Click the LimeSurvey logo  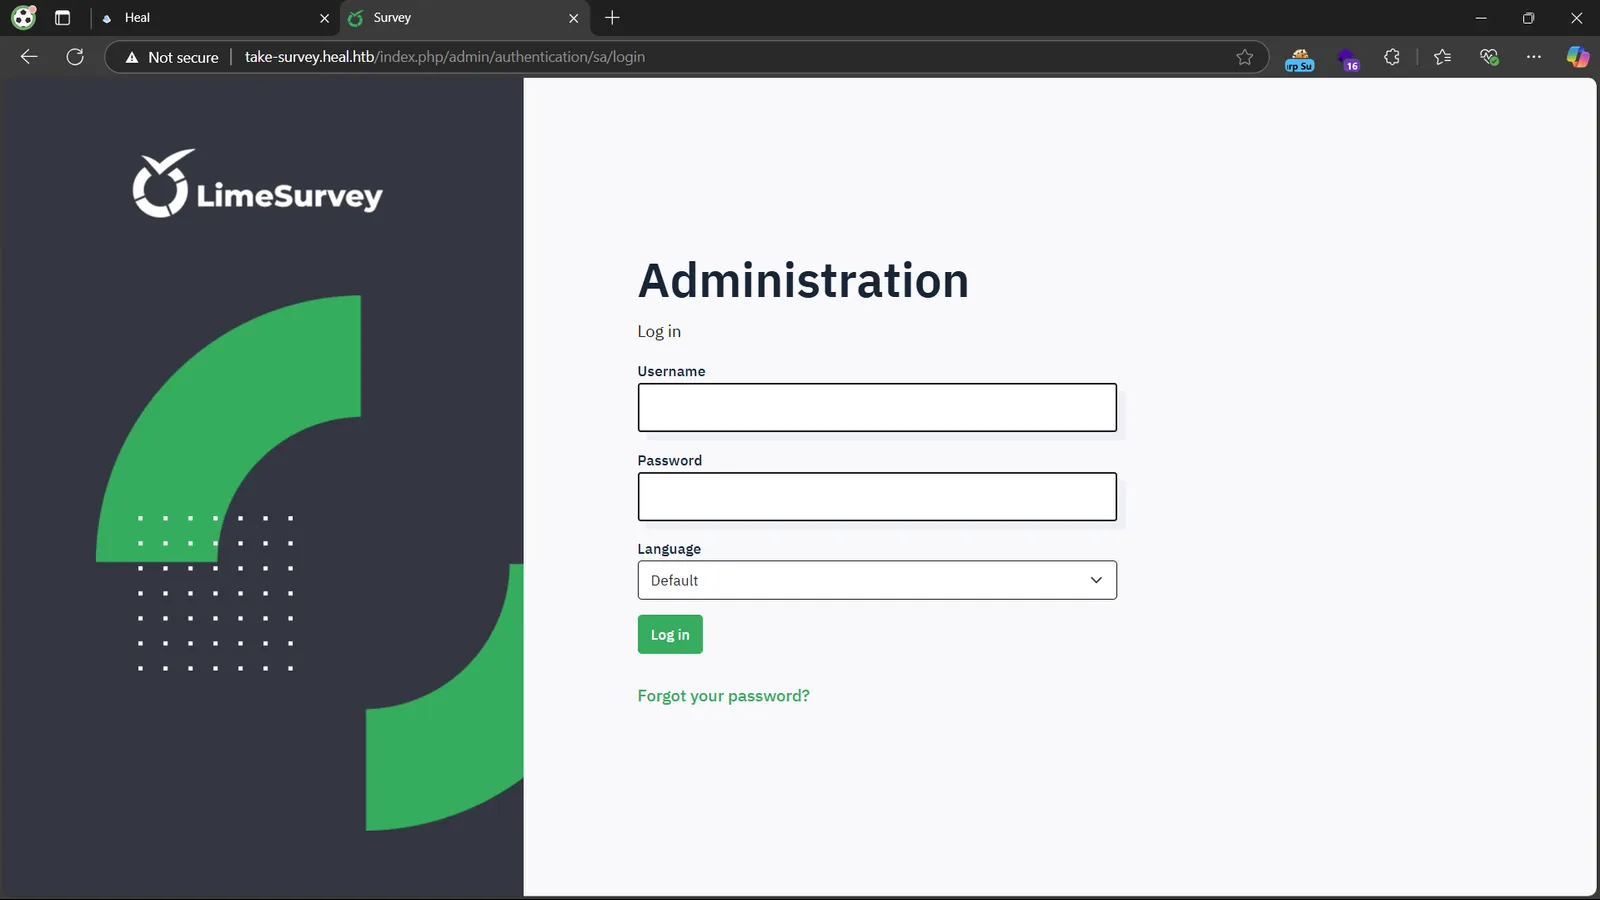pos(257,184)
